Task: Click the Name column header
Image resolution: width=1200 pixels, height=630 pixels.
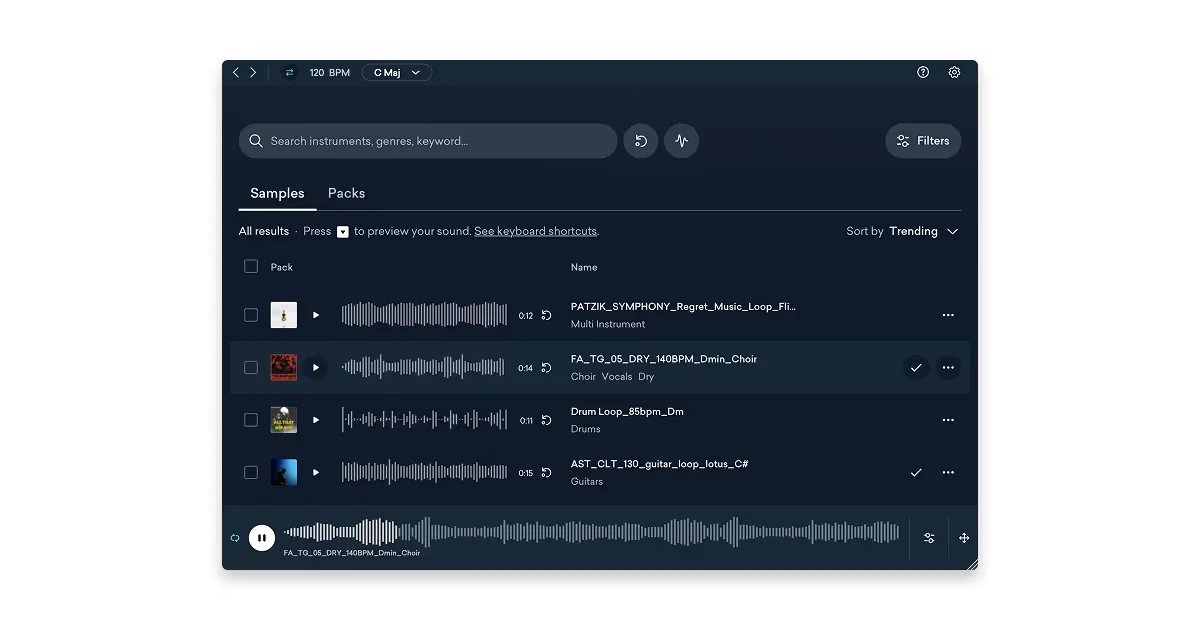Action: 584,267
